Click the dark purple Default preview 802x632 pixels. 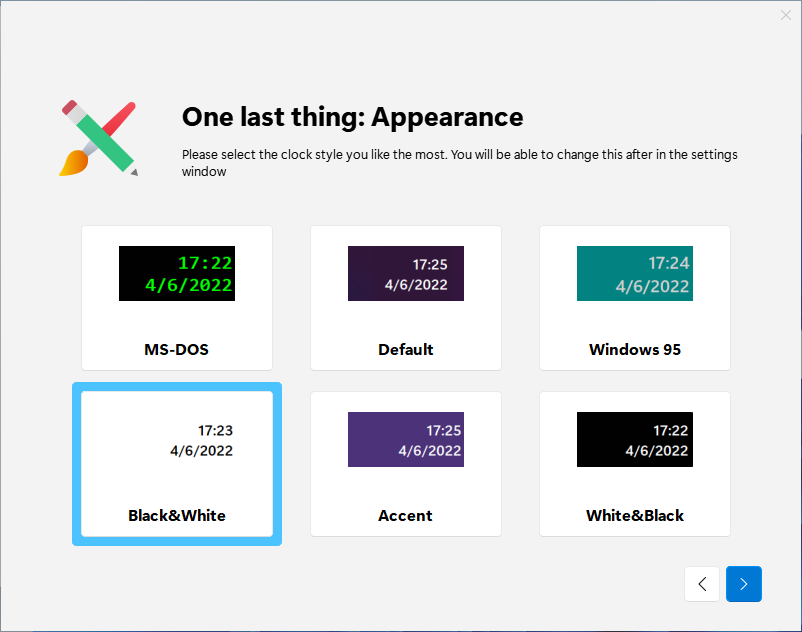406,274
